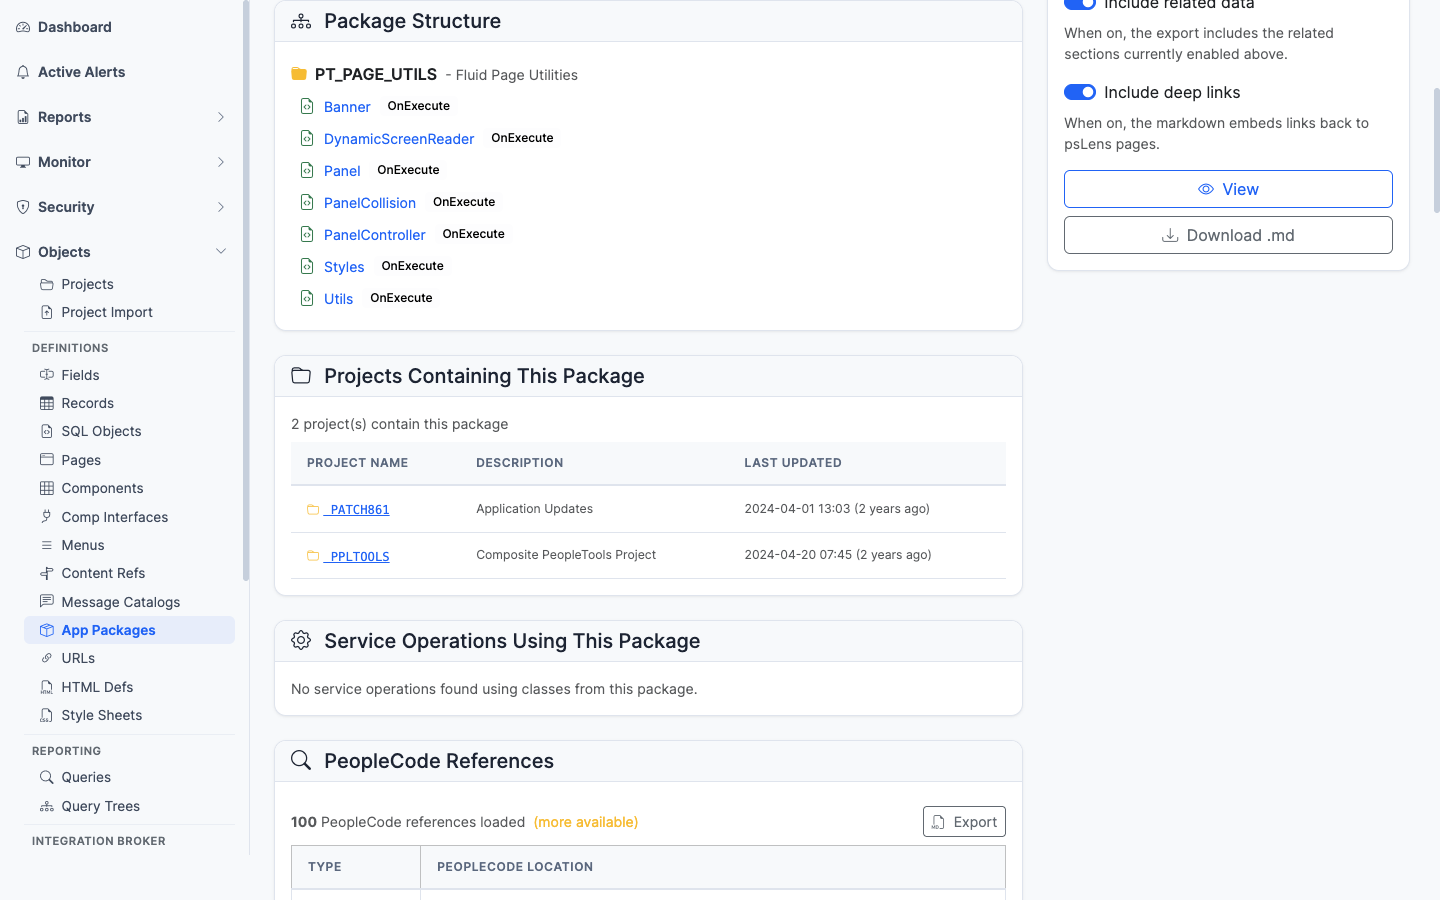The image size is (1440, 900).
Task: Click the folder icon beside PATCH861
Action: (313, 510)
